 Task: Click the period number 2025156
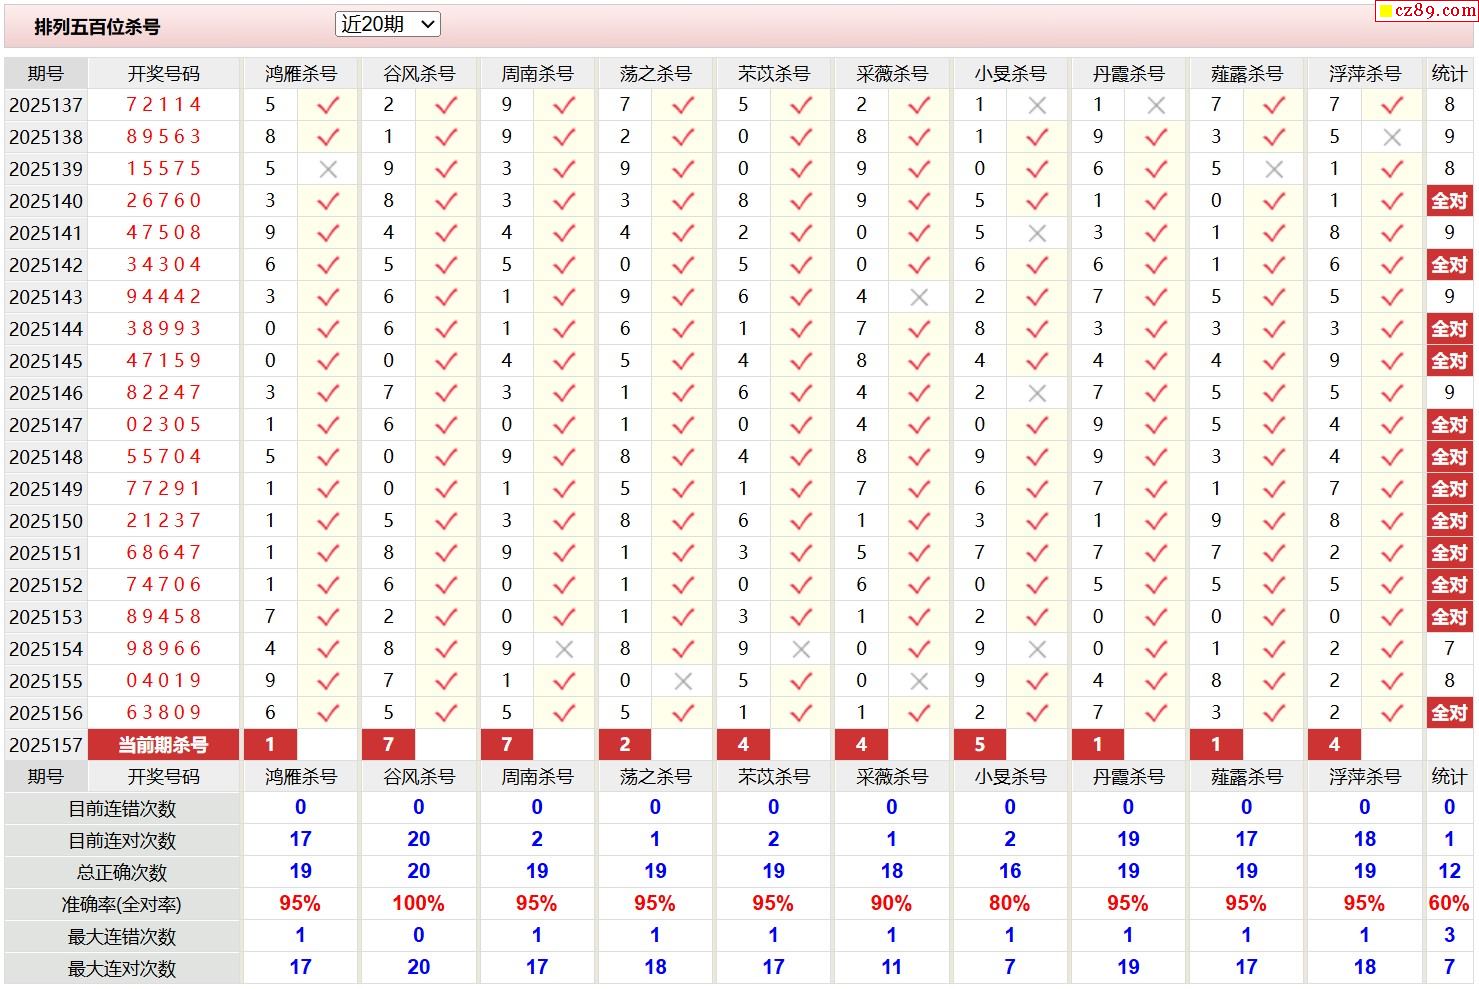pyautogui.click(x=46, y=713)
